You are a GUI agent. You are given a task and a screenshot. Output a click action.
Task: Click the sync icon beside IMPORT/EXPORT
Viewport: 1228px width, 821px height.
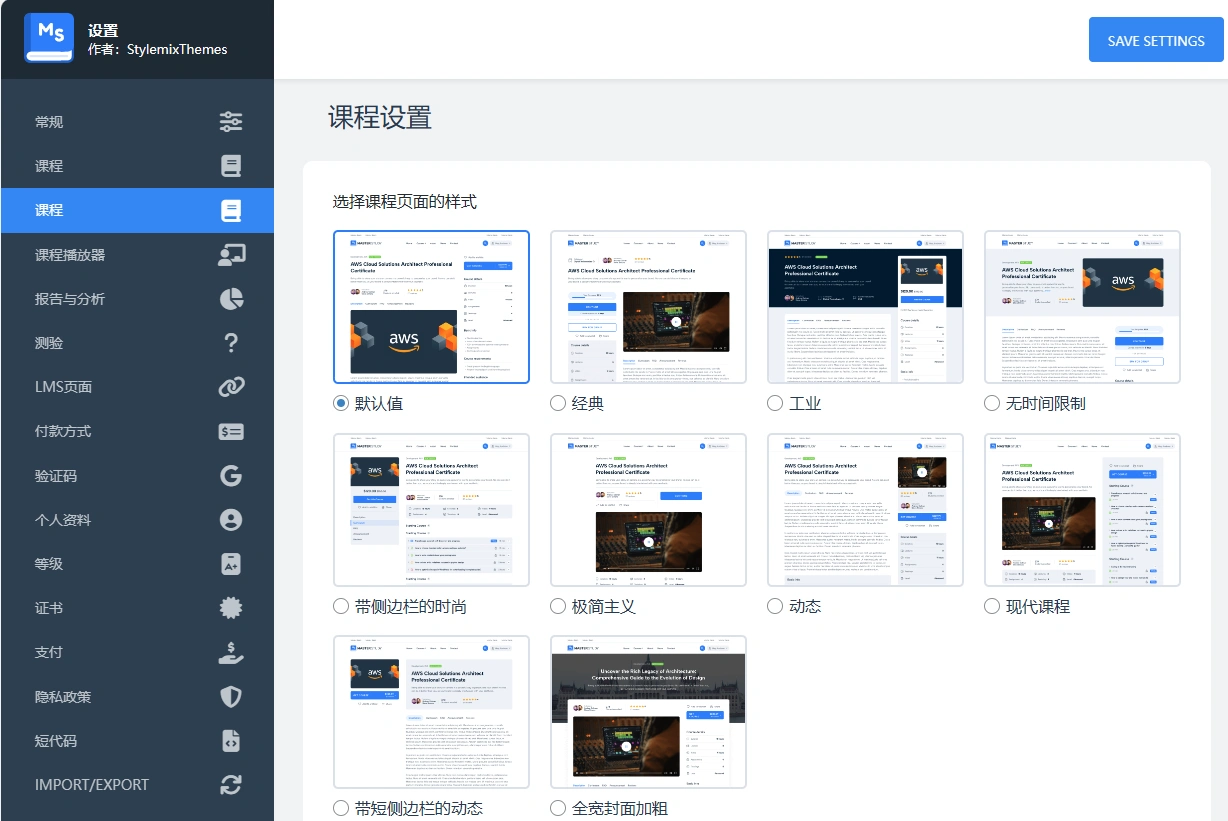tap(231, 784)
